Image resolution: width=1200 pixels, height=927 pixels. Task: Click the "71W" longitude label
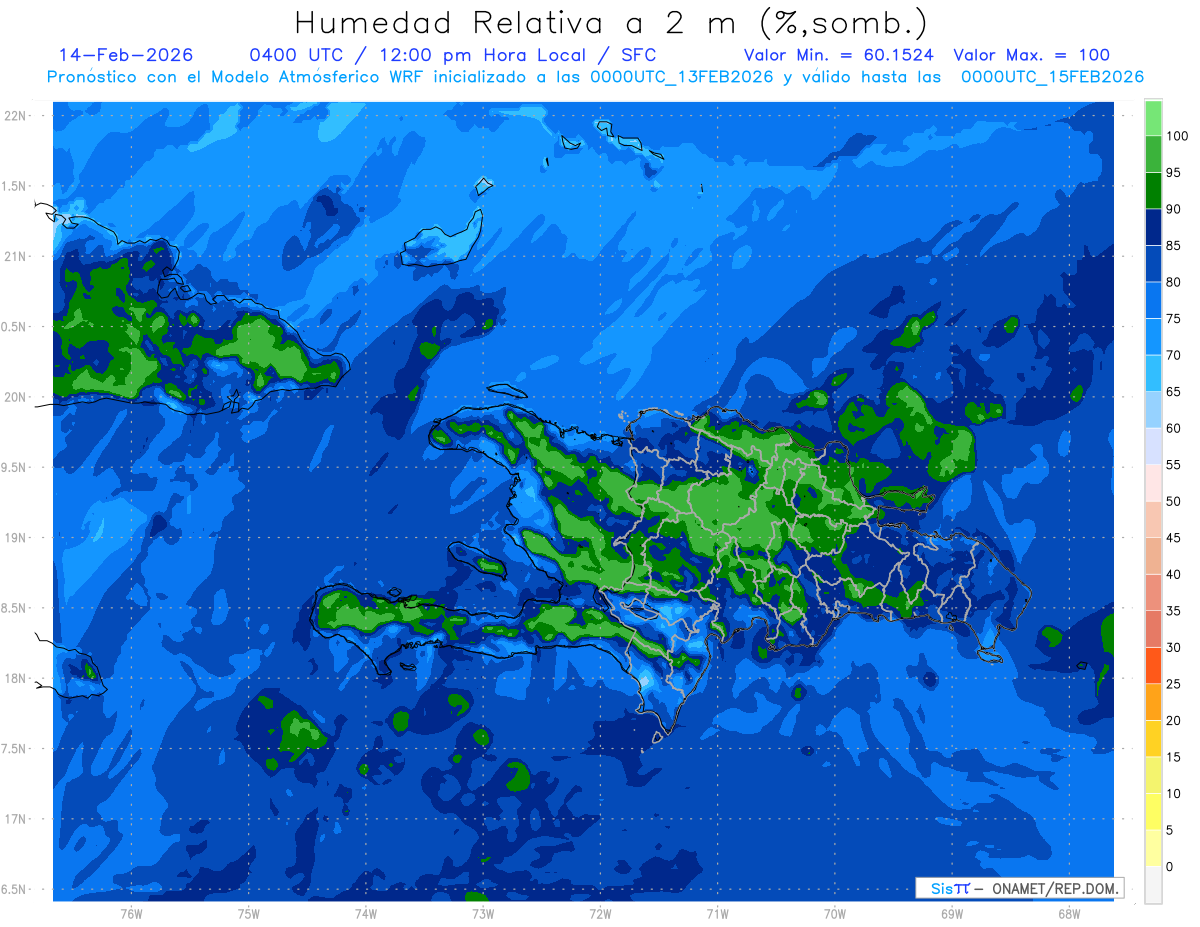(x=717, y=913)
